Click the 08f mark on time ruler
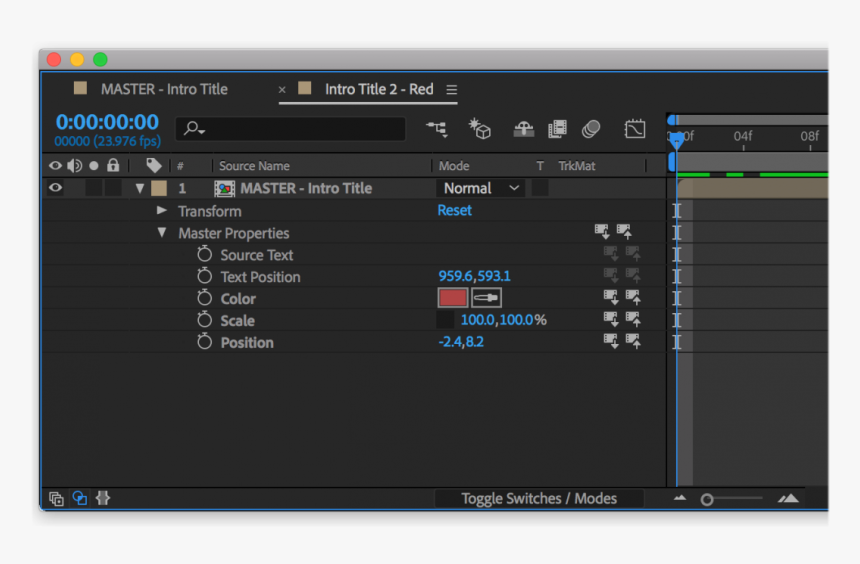The height and width of the screenshot is (564, 860). click(810, 136)
